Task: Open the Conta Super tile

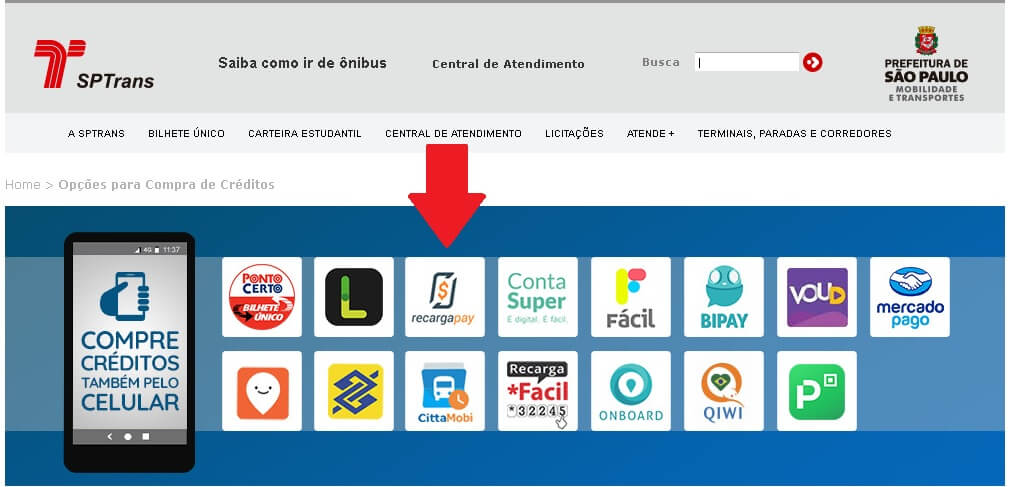Action: tap(538, 297)
